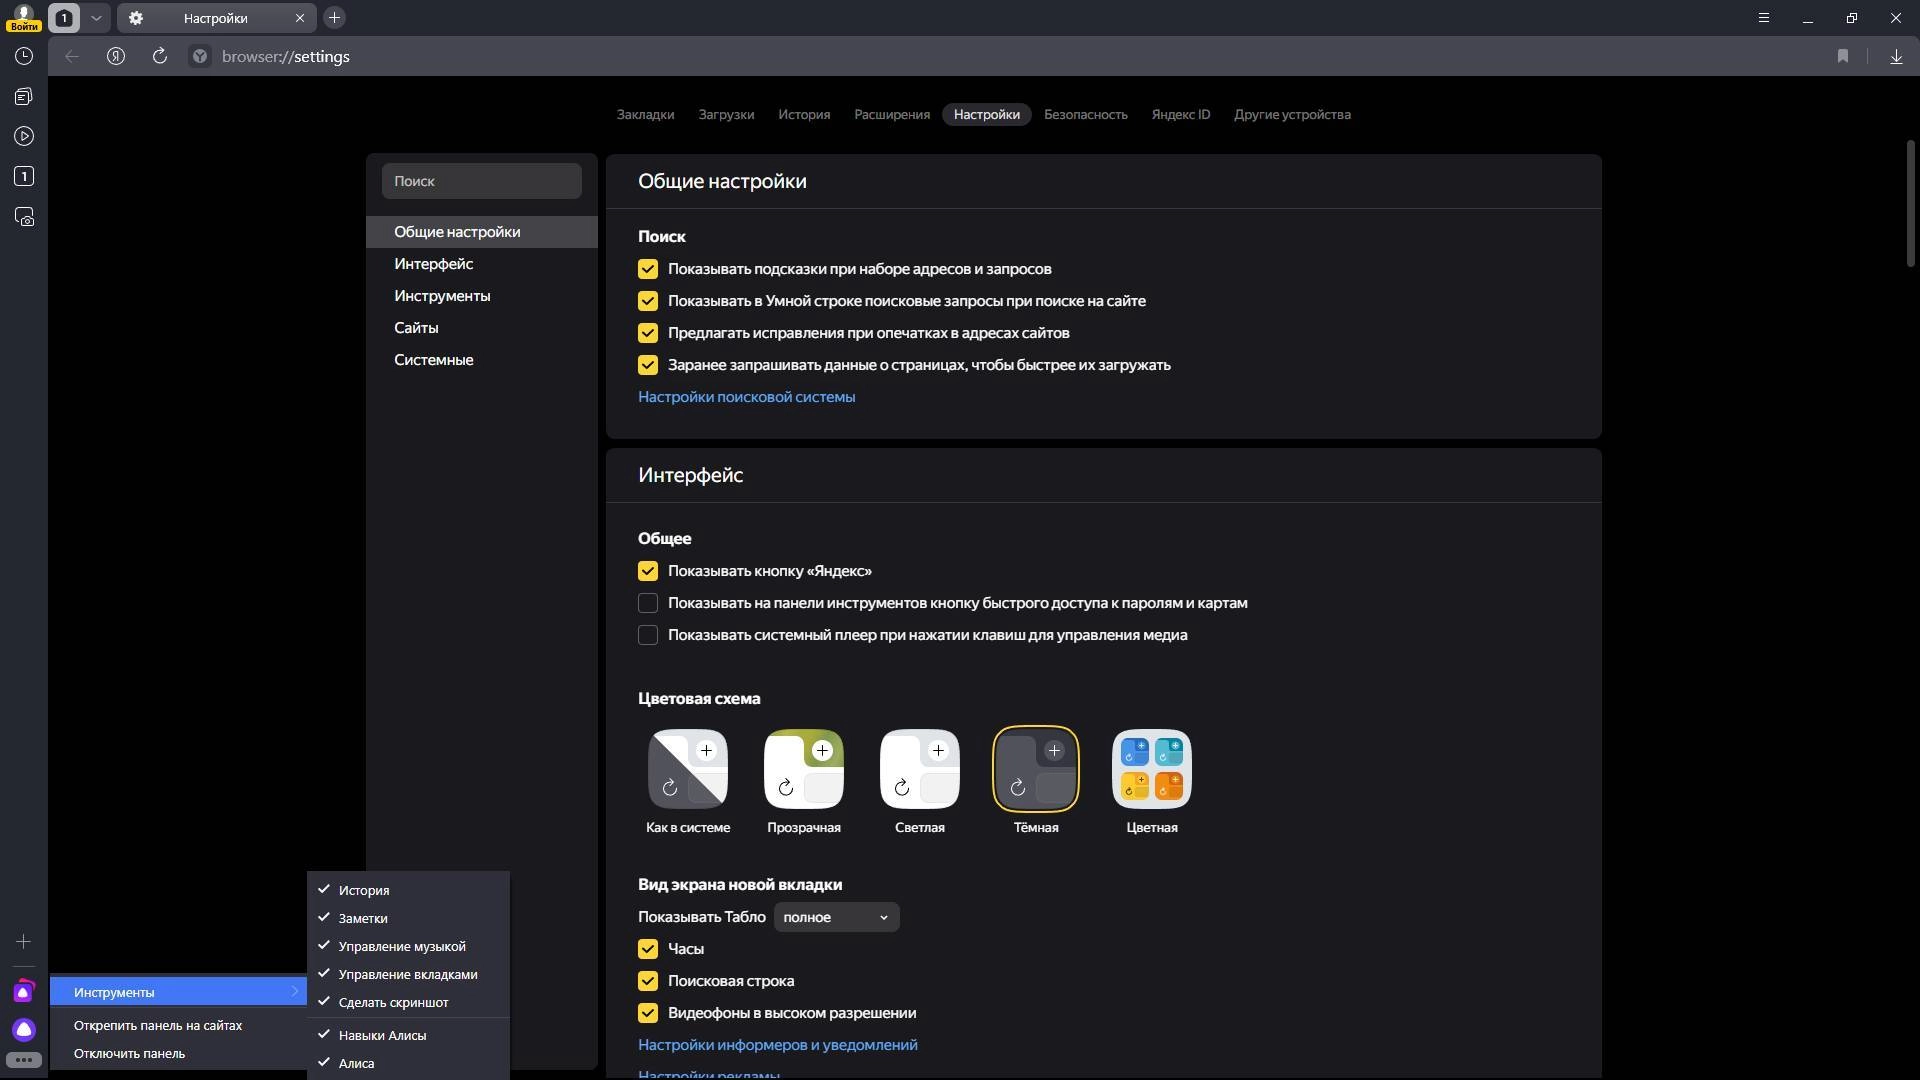
Task: Toggle Показывать в Умной строке поисковые запросы
Action: (x=648, y=301)
